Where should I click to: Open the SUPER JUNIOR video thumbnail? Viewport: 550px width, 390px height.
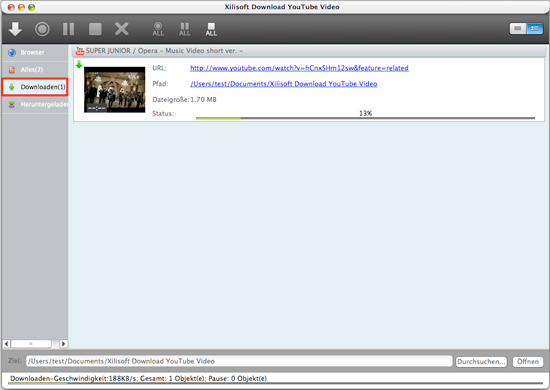point(114,89)
